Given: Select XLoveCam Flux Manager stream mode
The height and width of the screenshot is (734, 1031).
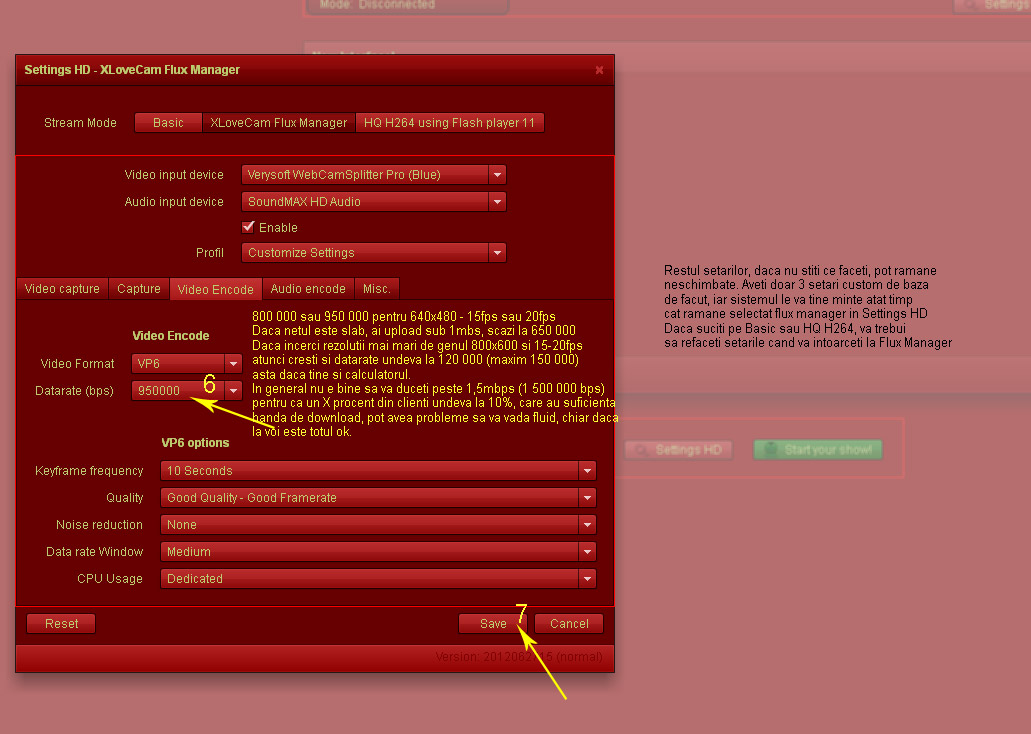Looking at the screenshot, I should [278, 123].
